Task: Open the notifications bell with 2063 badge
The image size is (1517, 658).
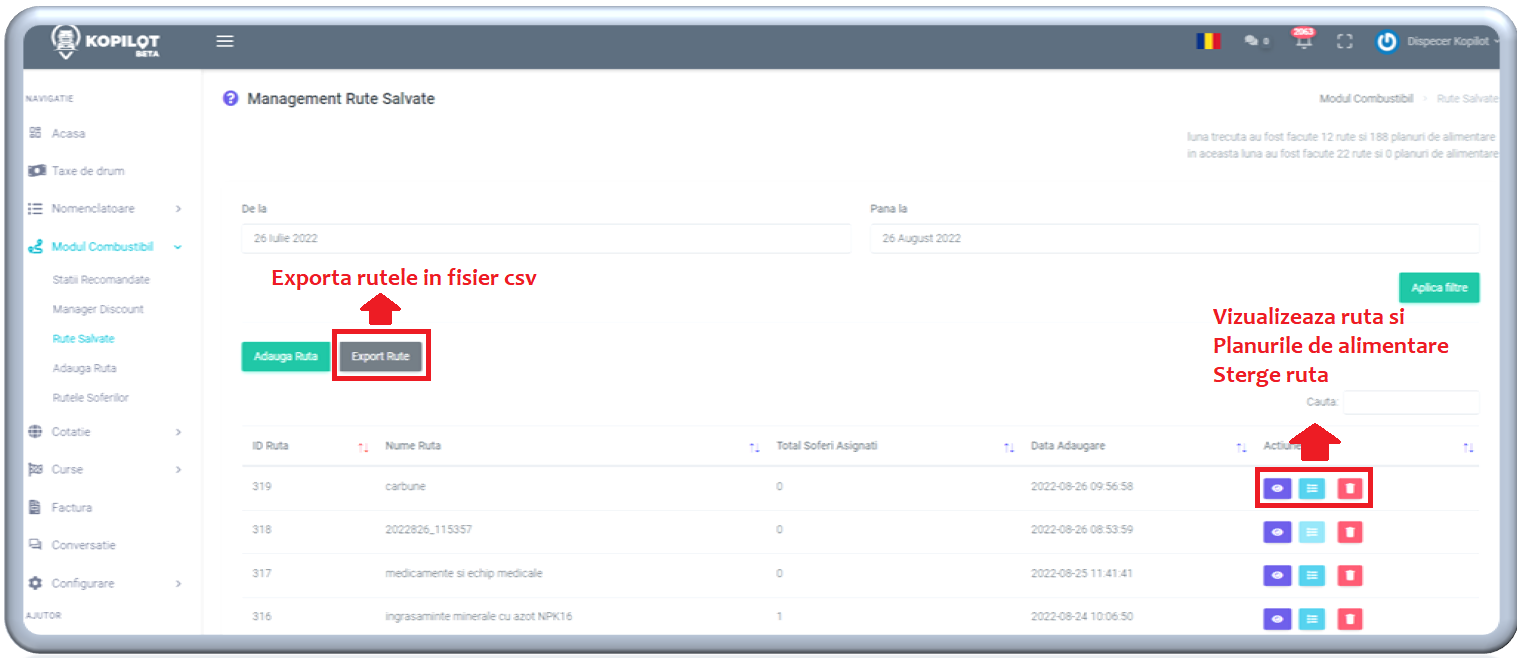Action: pyautogui.click(x=1303, y=41)
